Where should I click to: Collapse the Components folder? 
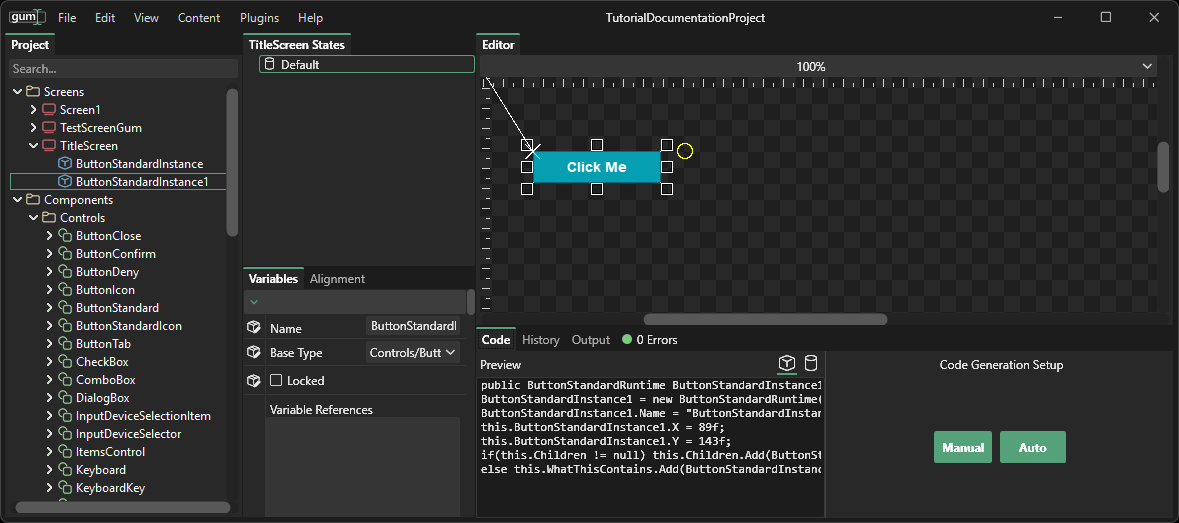[x=17, y=200]
